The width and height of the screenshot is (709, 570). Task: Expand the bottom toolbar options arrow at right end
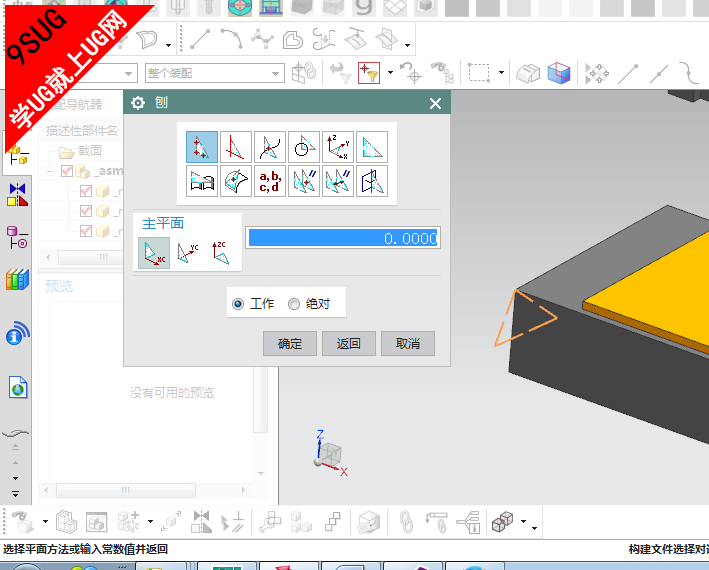[x=534, y=528]
